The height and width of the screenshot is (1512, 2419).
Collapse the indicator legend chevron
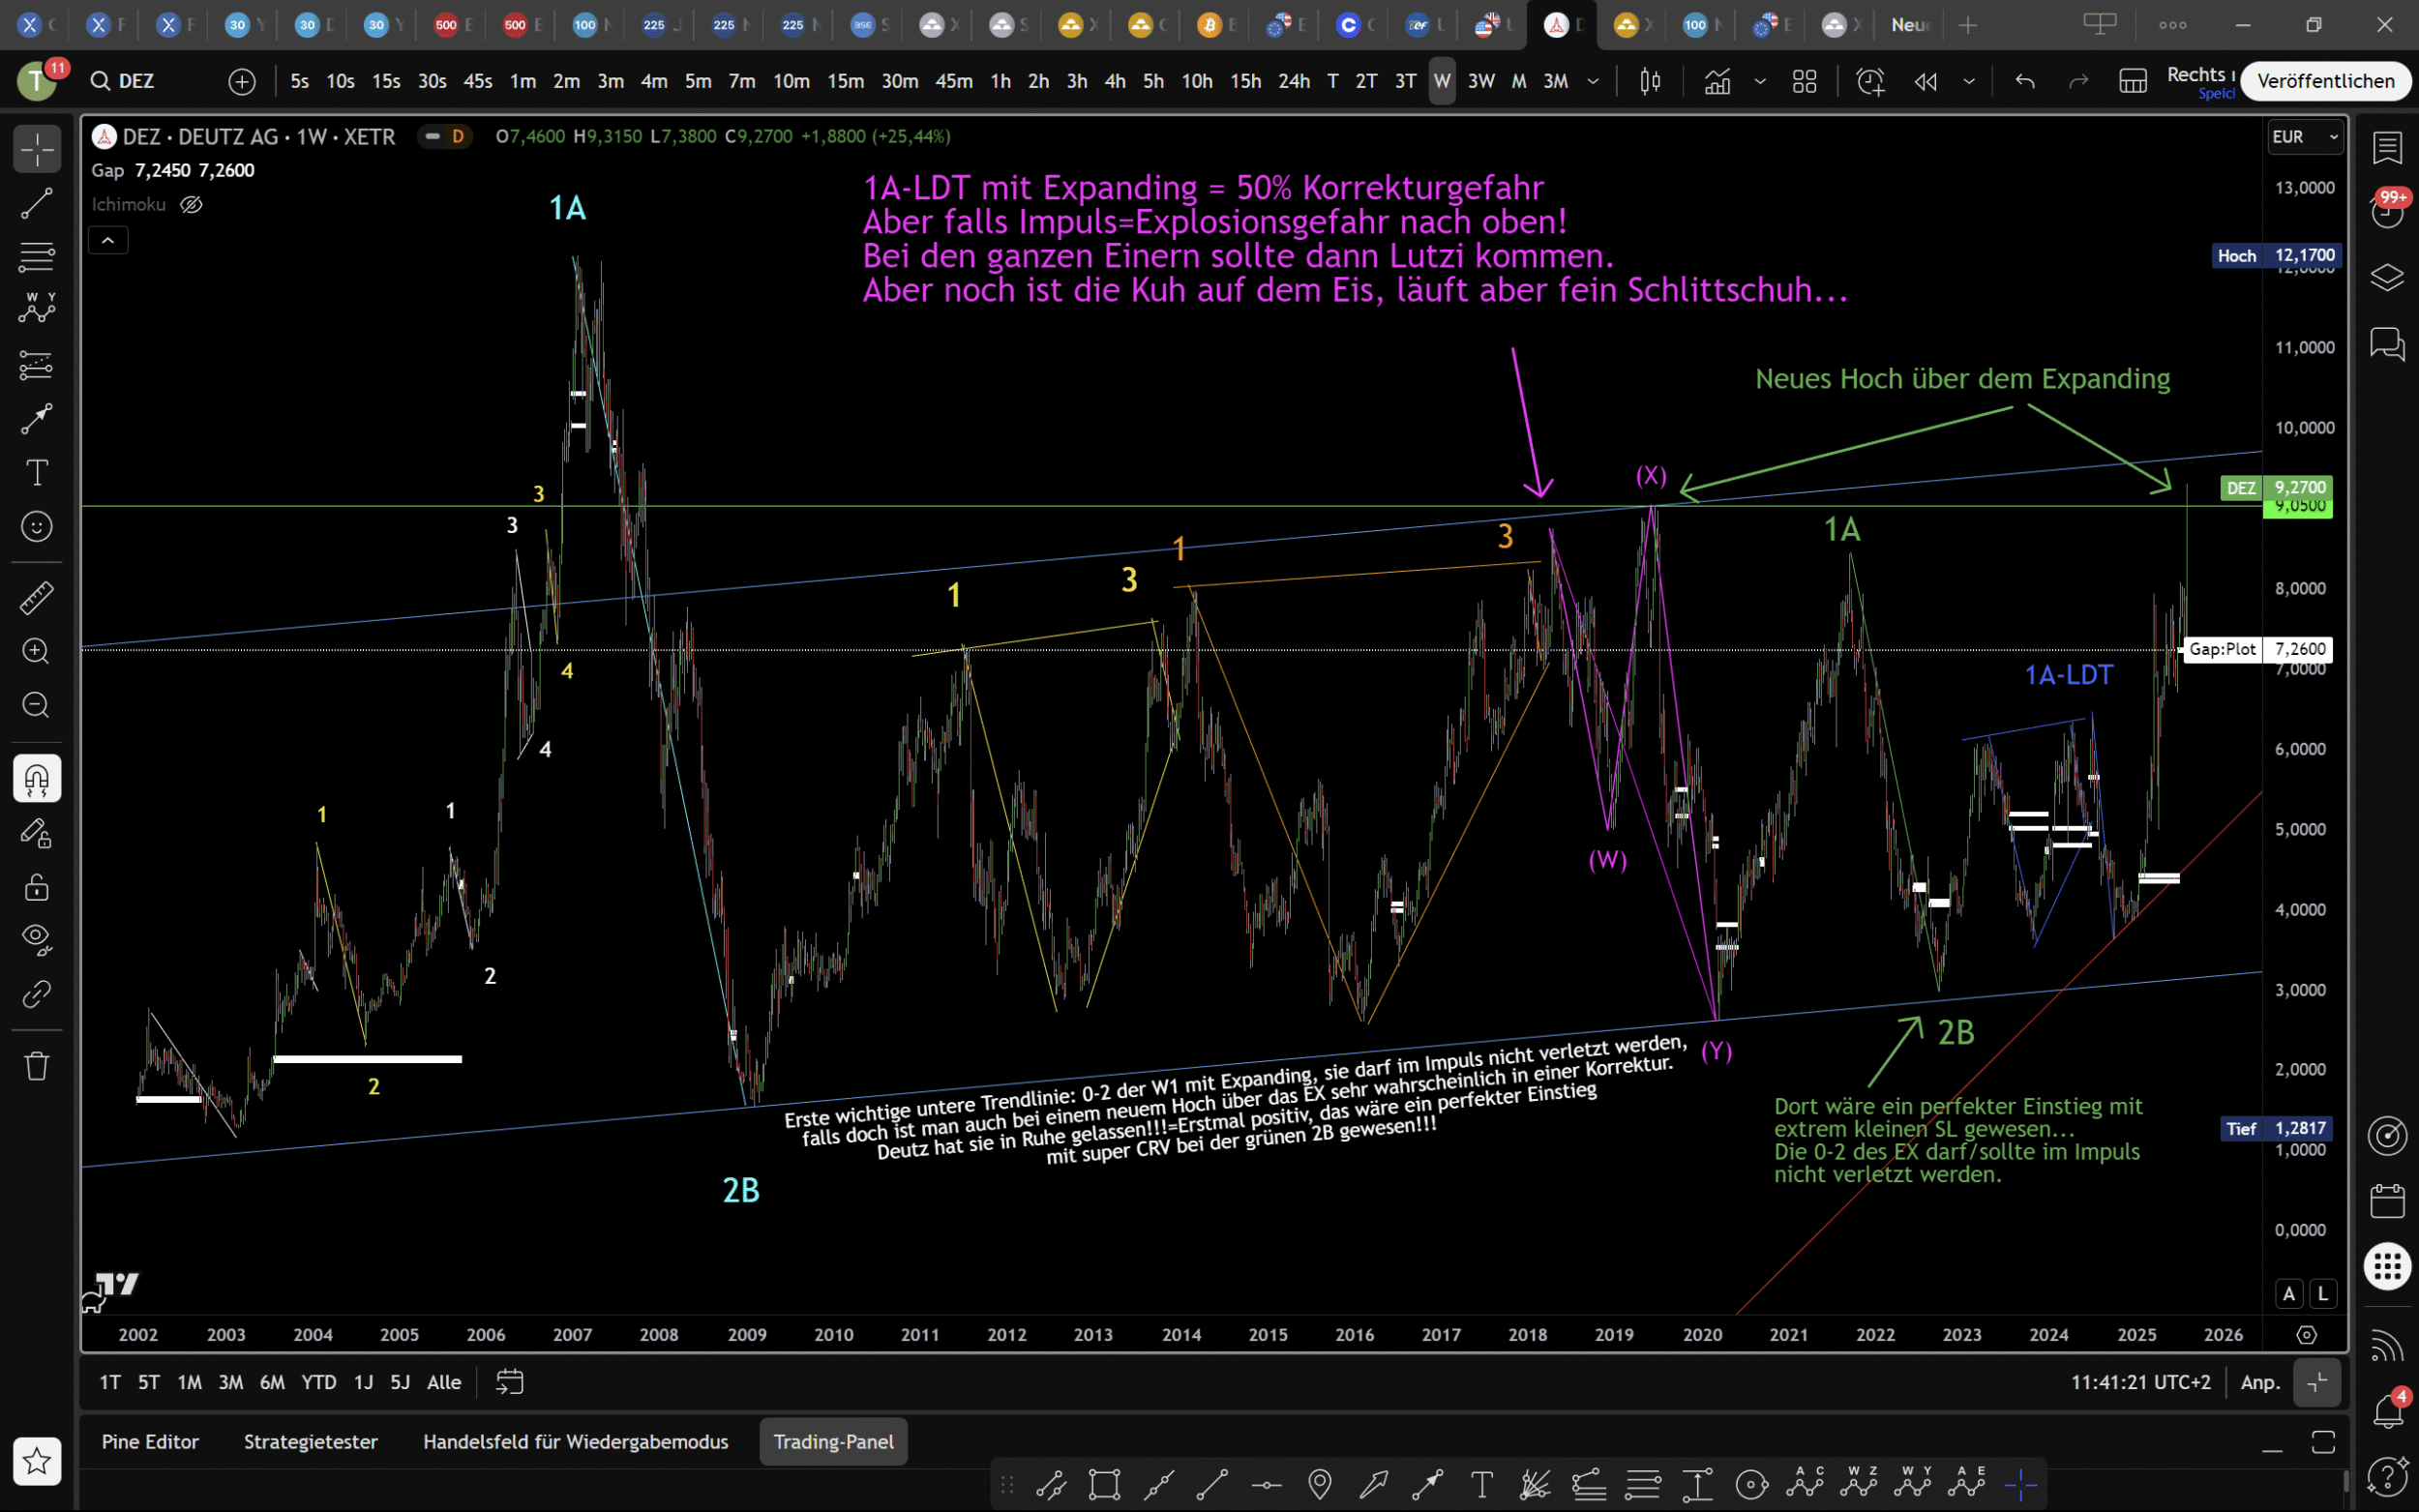(108, 240)
